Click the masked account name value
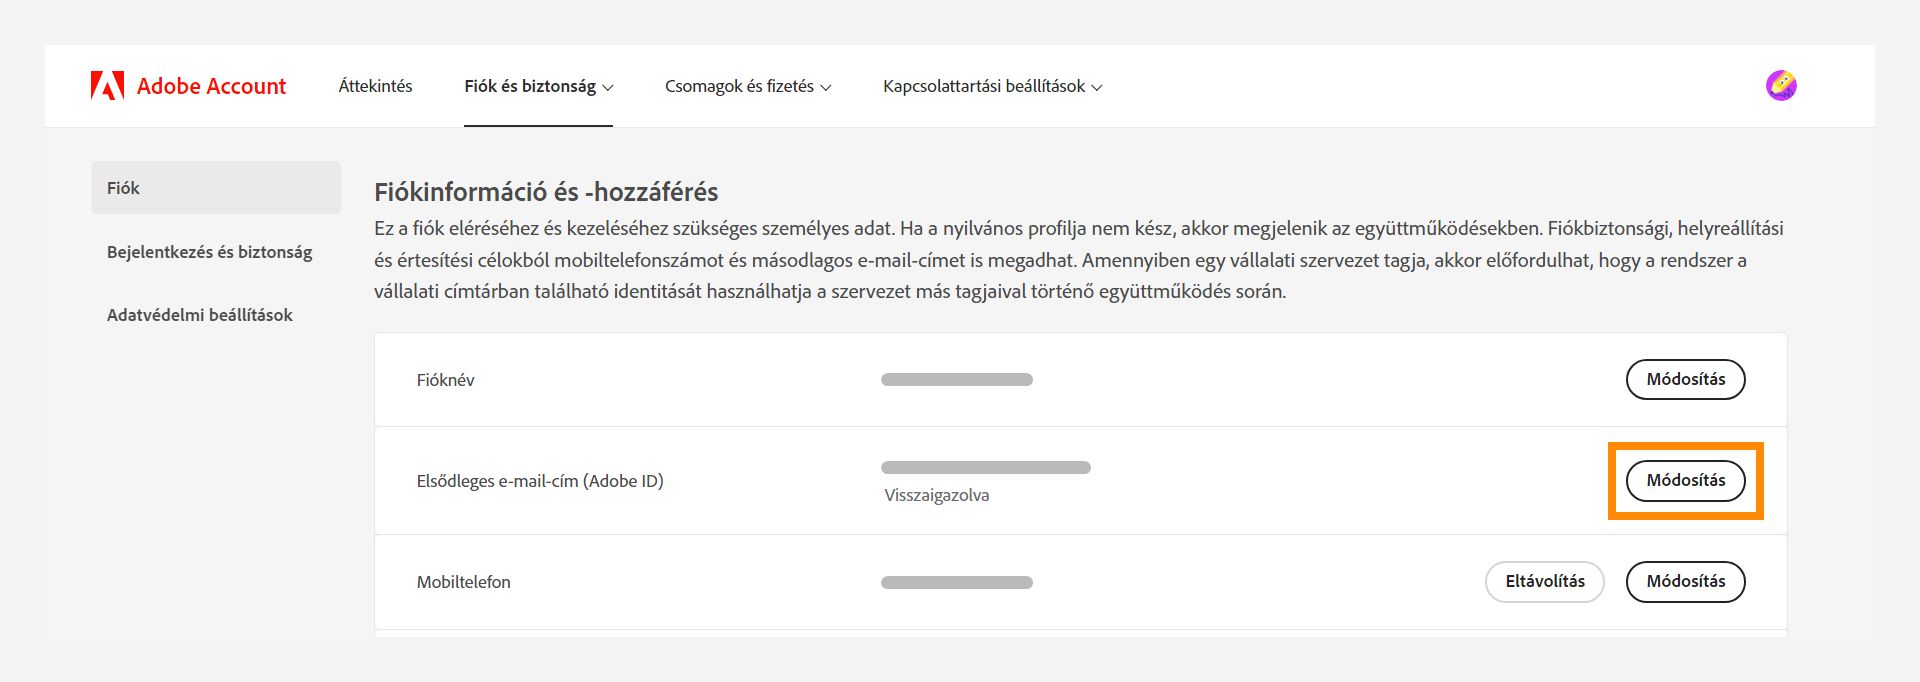Screen dimensions: 1920x682 [955, 379]
